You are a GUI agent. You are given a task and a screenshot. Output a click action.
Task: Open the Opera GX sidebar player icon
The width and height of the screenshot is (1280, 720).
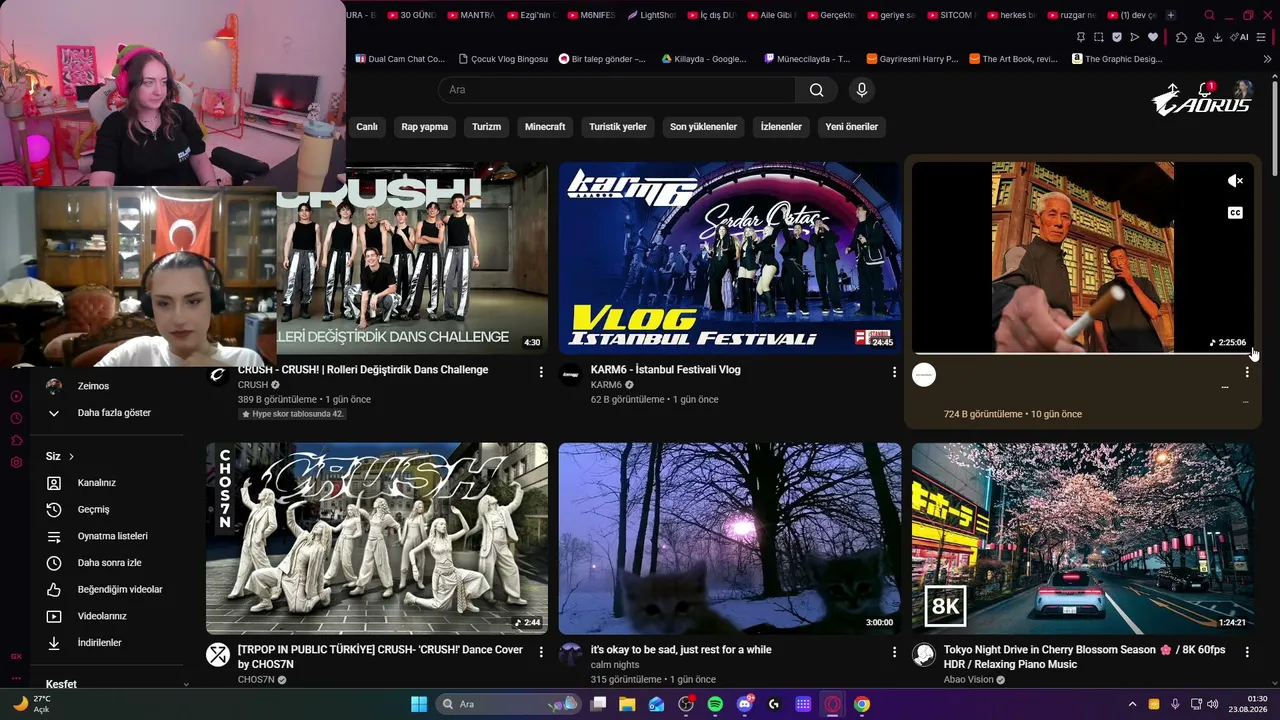point(16,396)
